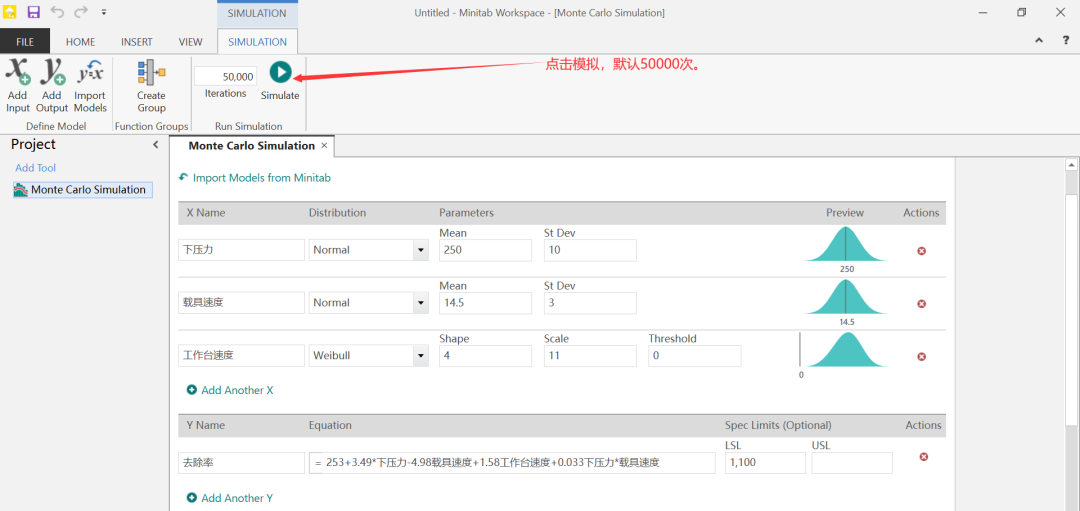Click the Iterations field showing 50,000
This screenshot has height=511, width=1080.
[225, 76]
